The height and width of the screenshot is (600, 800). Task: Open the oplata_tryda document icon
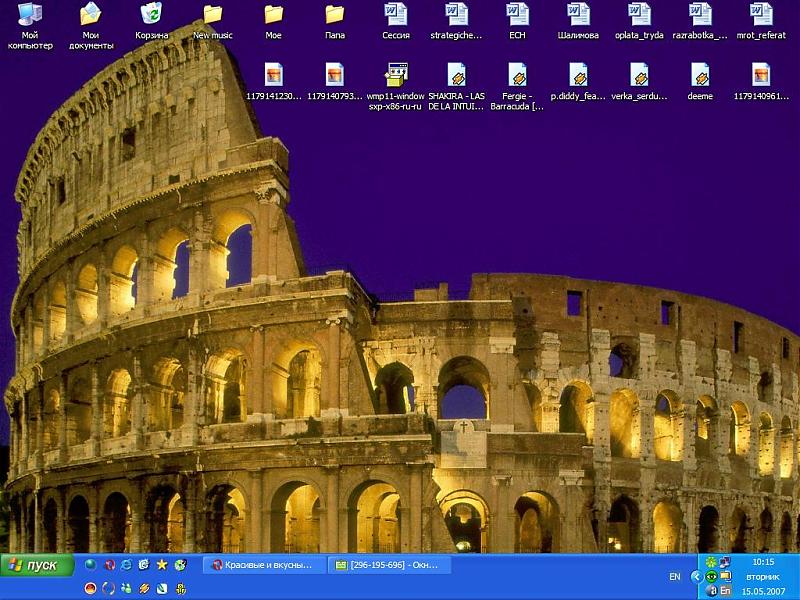639,15
